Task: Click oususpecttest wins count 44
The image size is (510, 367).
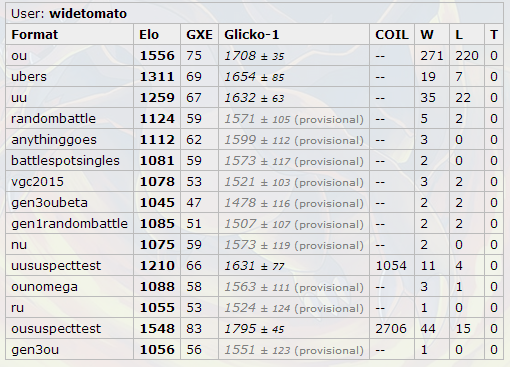Action: tap(428, 329)
